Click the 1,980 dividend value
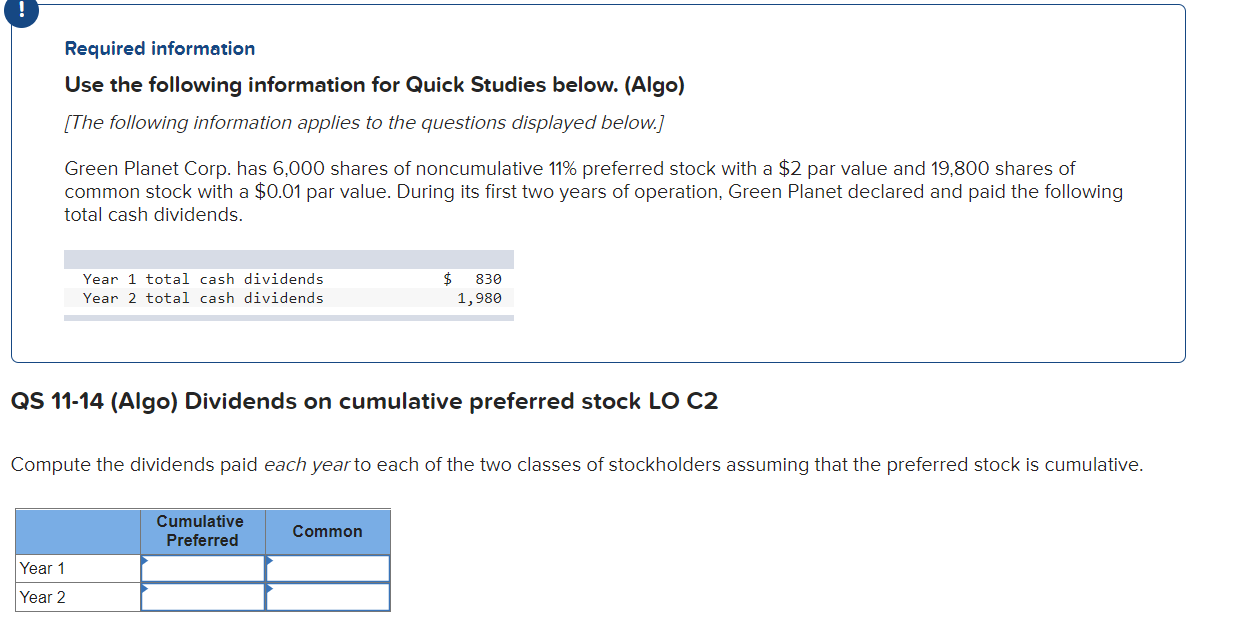This screenshot has height=638, width=1236. point(478,297)
